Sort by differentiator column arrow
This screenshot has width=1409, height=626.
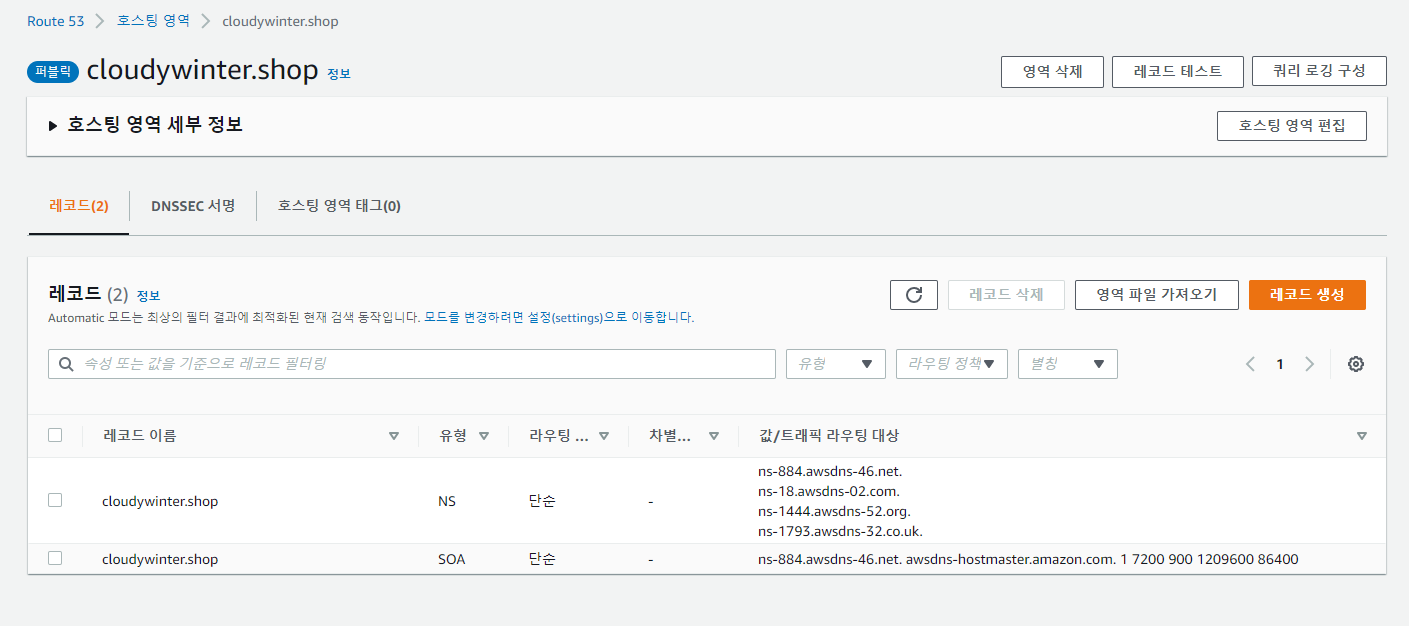pos(714,436)
